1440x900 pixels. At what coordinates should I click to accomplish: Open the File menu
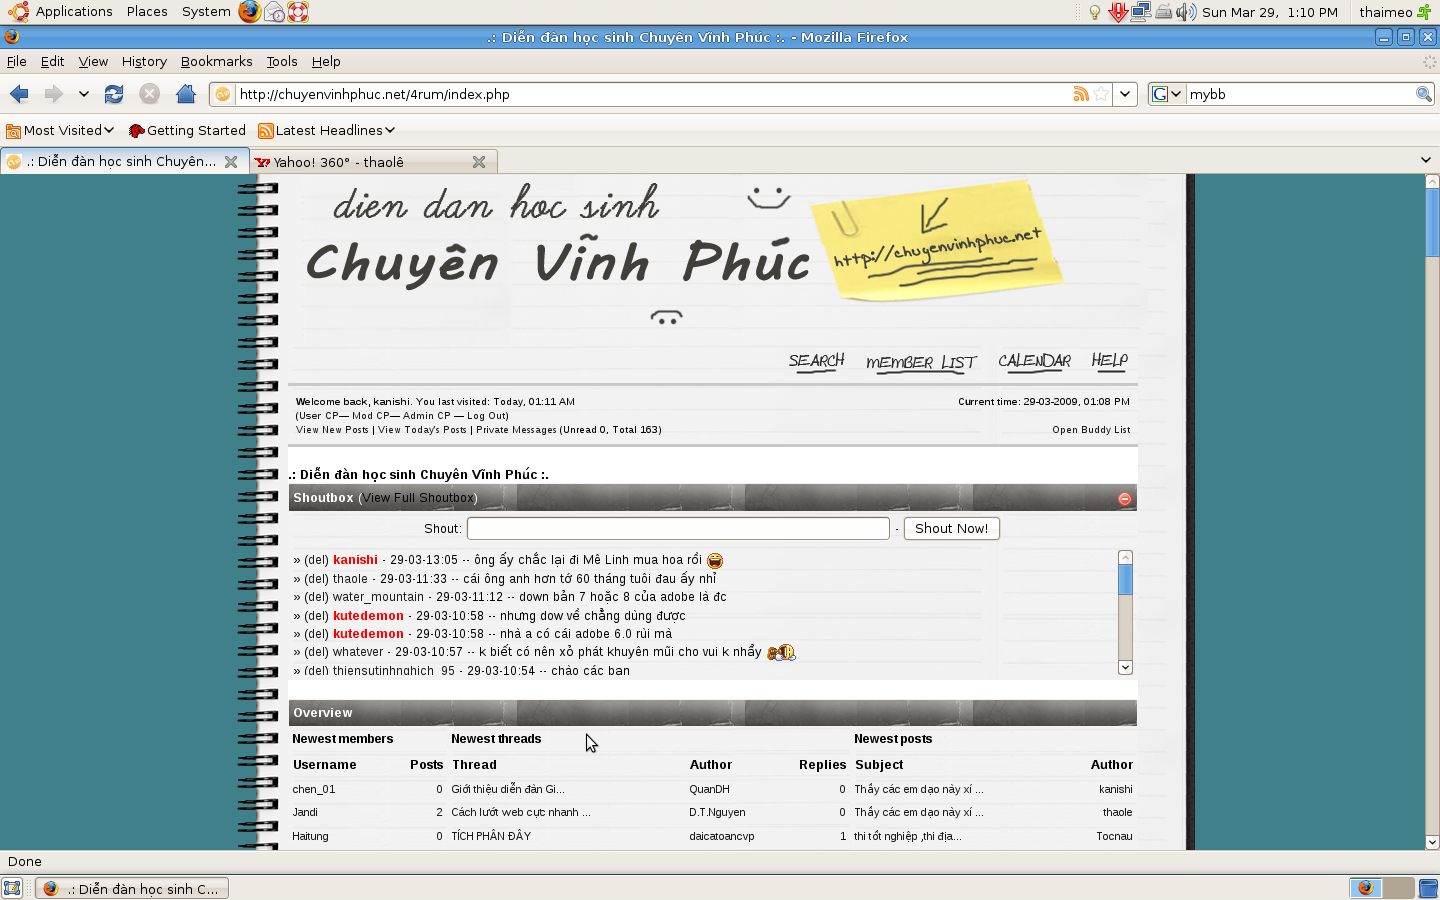click(x=17, y=61)
